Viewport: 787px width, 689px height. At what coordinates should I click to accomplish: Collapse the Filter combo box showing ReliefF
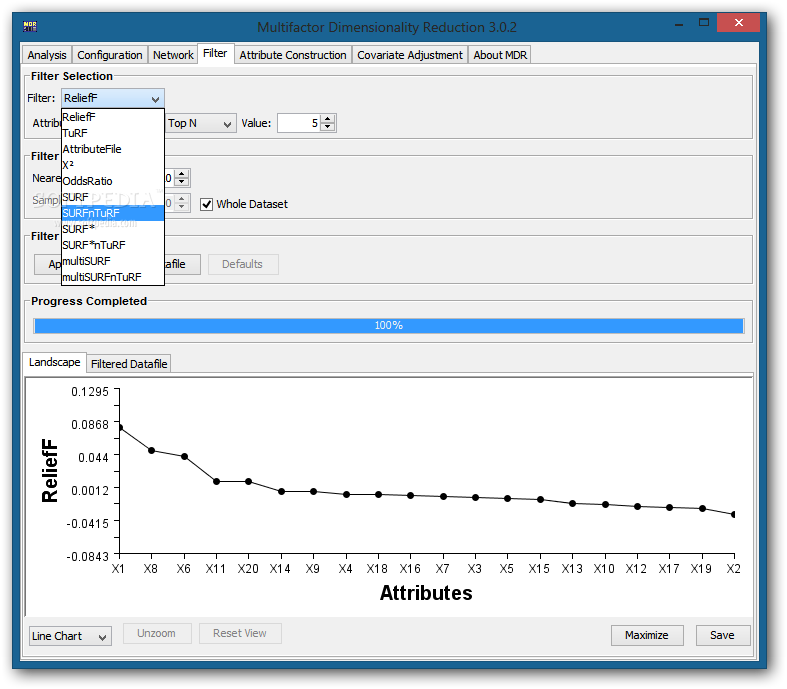tap(113, 98)
